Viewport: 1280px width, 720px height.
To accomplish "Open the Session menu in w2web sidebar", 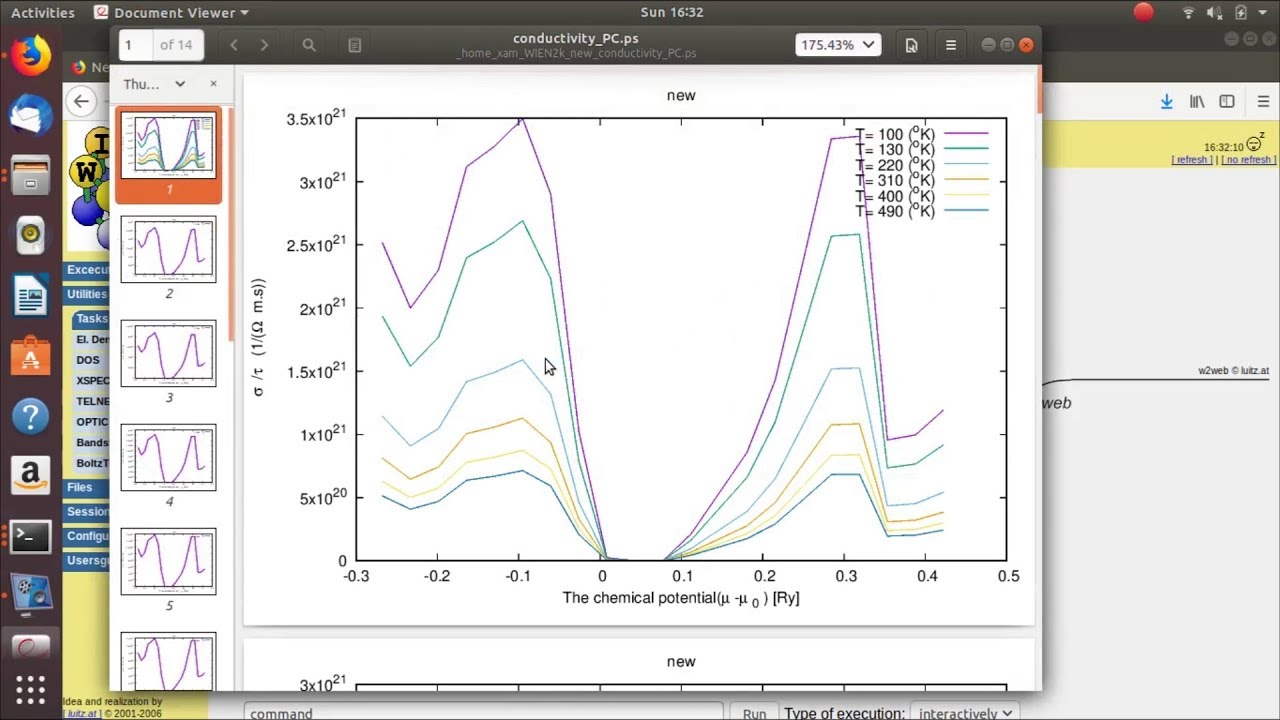I will pyautogui.click(x=88, y=511).
